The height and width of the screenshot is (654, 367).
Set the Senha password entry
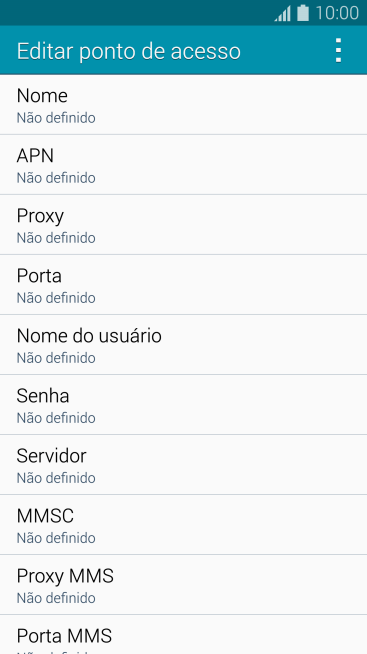tap(184, 405)
